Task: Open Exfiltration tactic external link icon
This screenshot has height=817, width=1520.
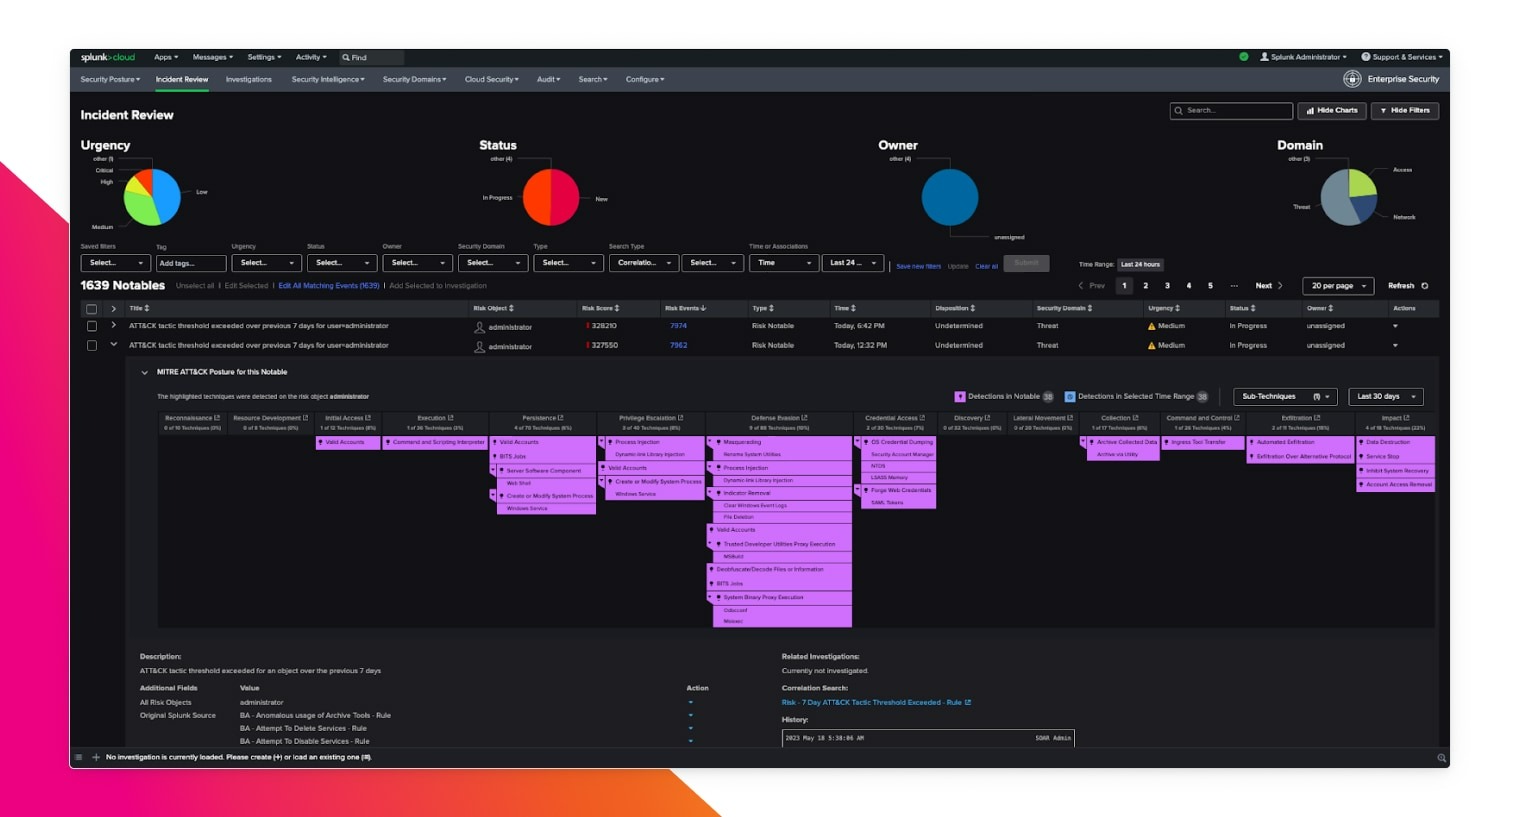Action: coord(1317,418)
